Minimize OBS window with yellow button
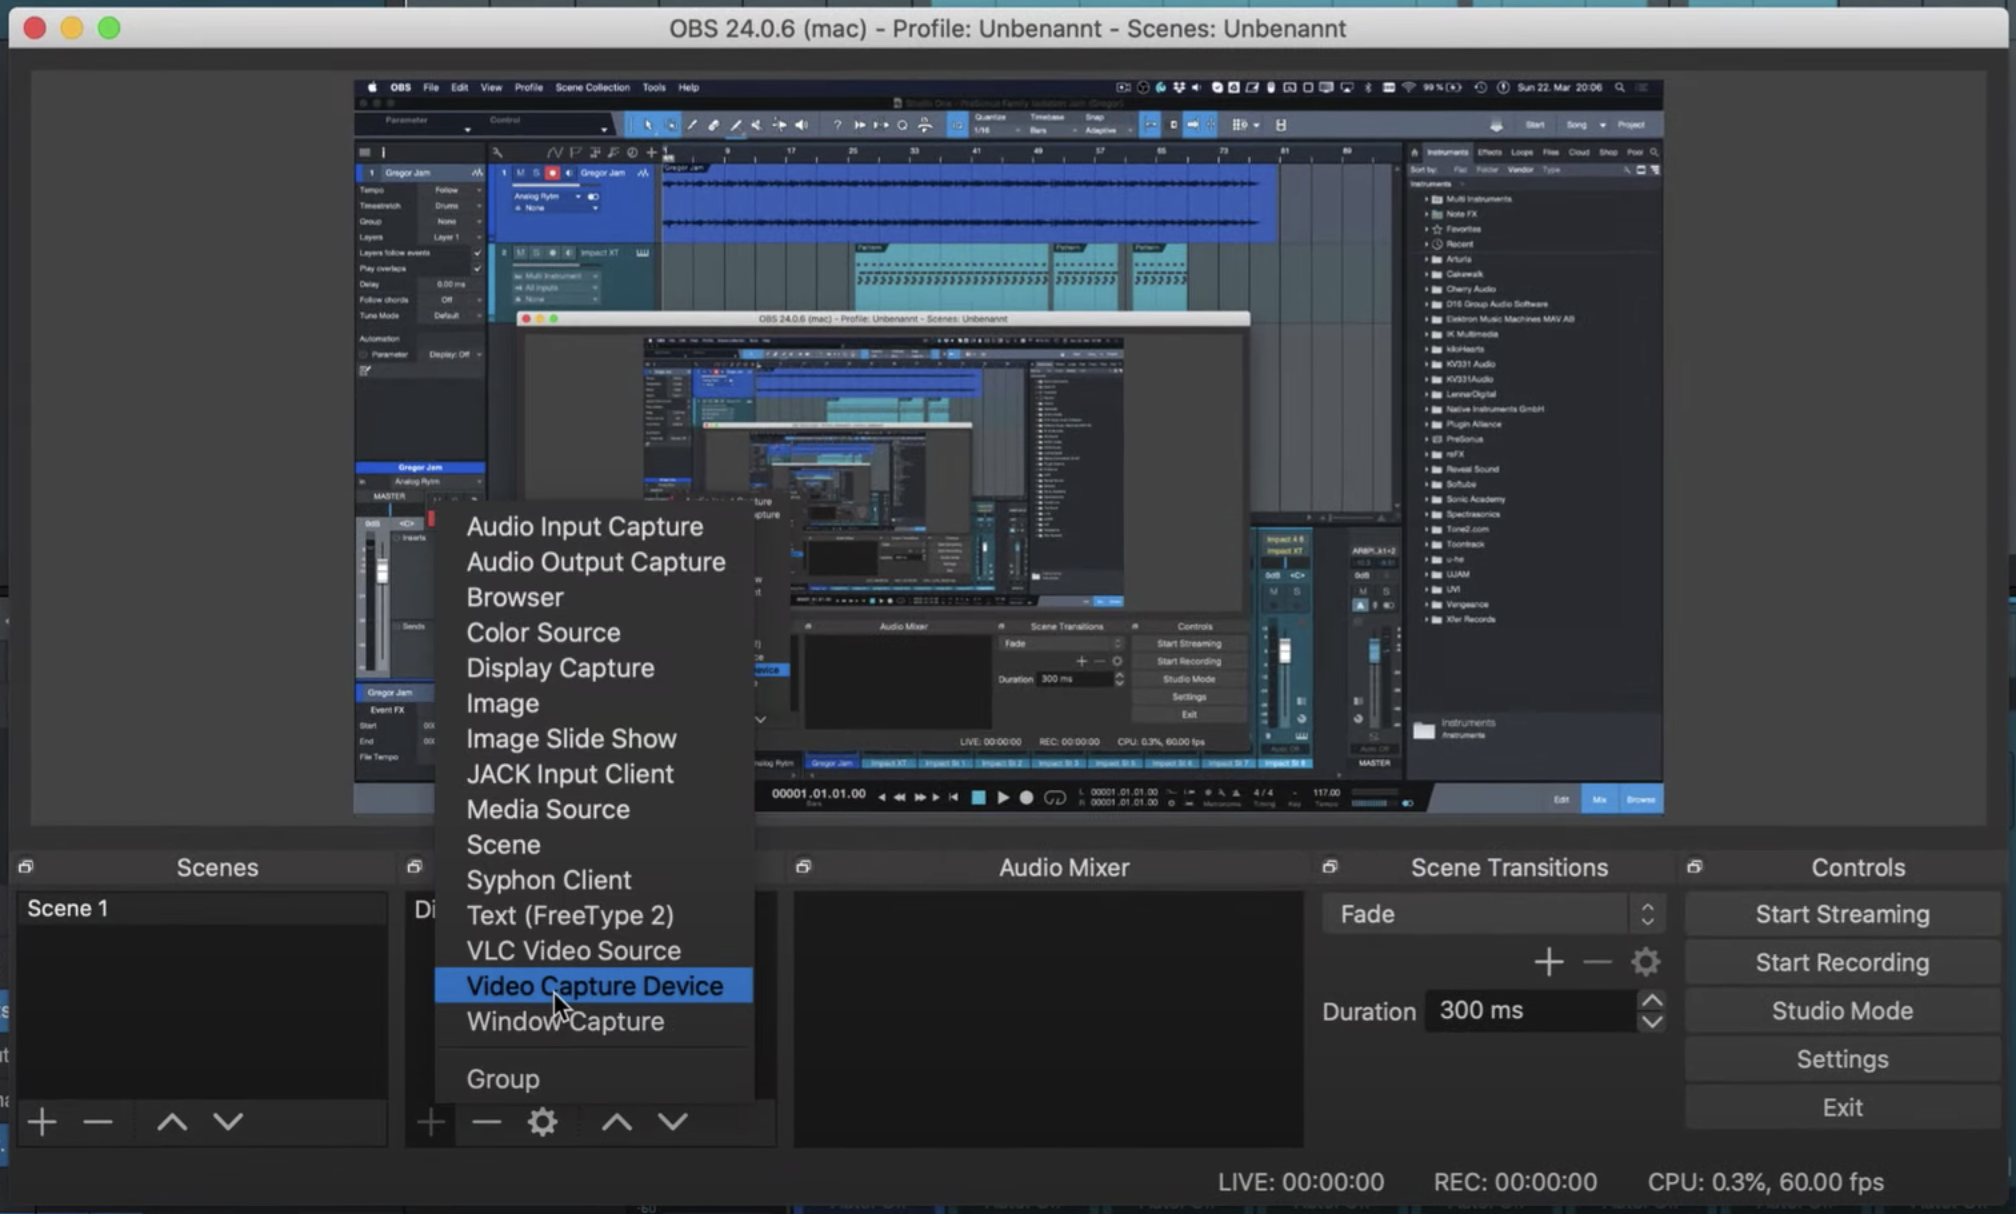This screenshot has height=1214, width=2016. click(72, 28)
